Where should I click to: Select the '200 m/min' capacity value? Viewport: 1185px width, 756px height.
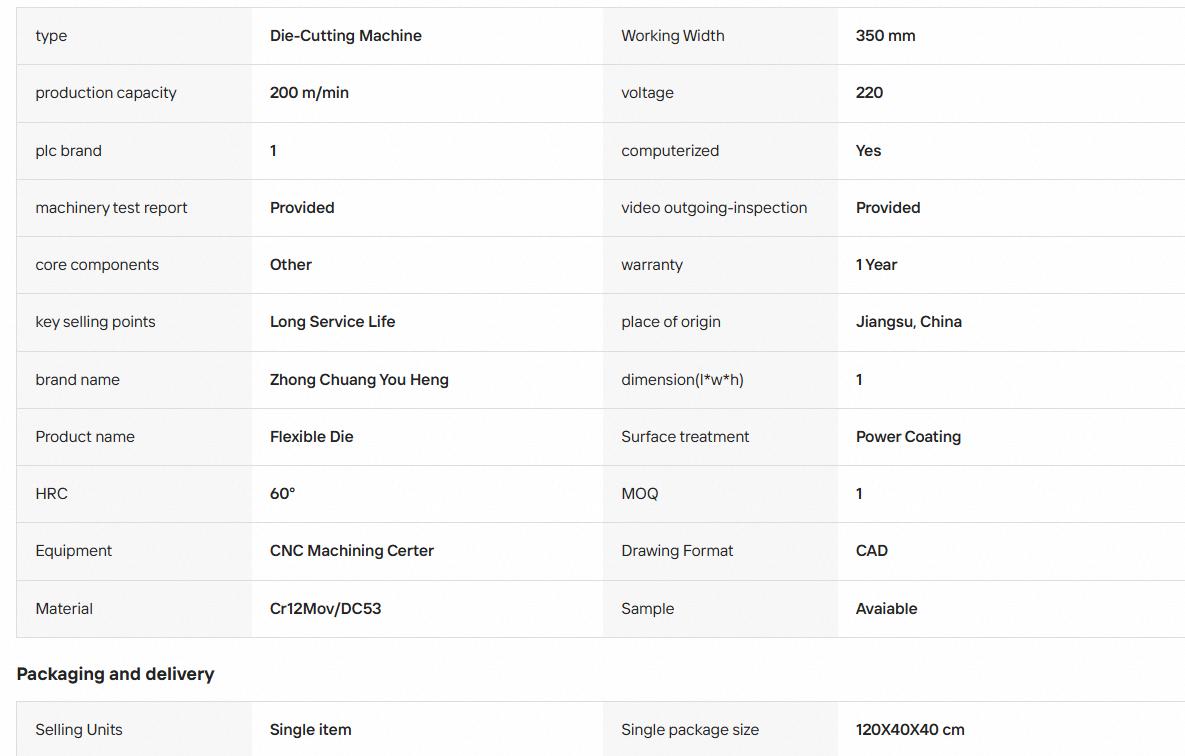(x=309, y=93)
